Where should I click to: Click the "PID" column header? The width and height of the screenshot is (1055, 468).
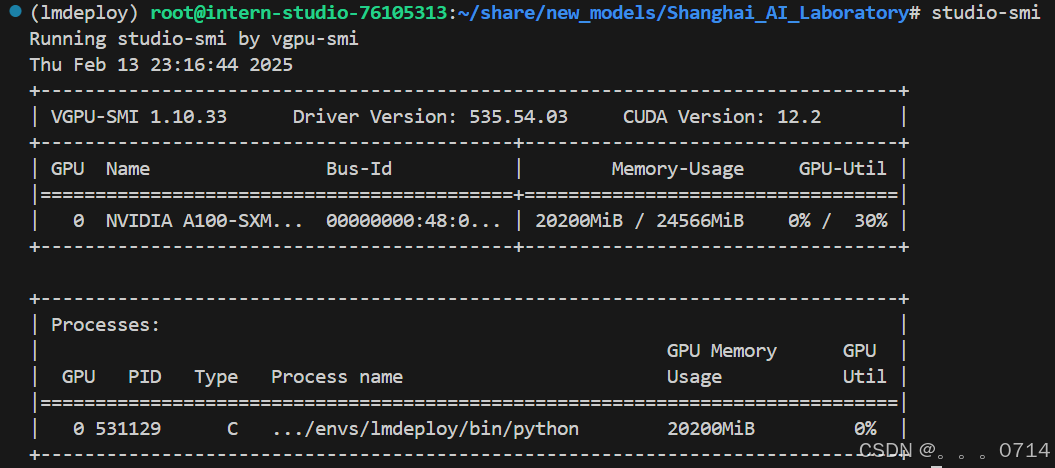[145, 377]
